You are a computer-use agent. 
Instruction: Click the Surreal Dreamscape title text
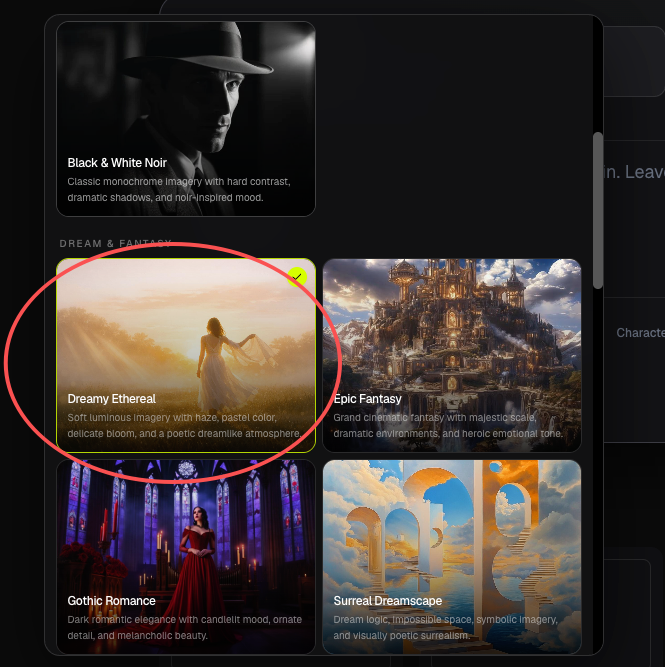388,601
